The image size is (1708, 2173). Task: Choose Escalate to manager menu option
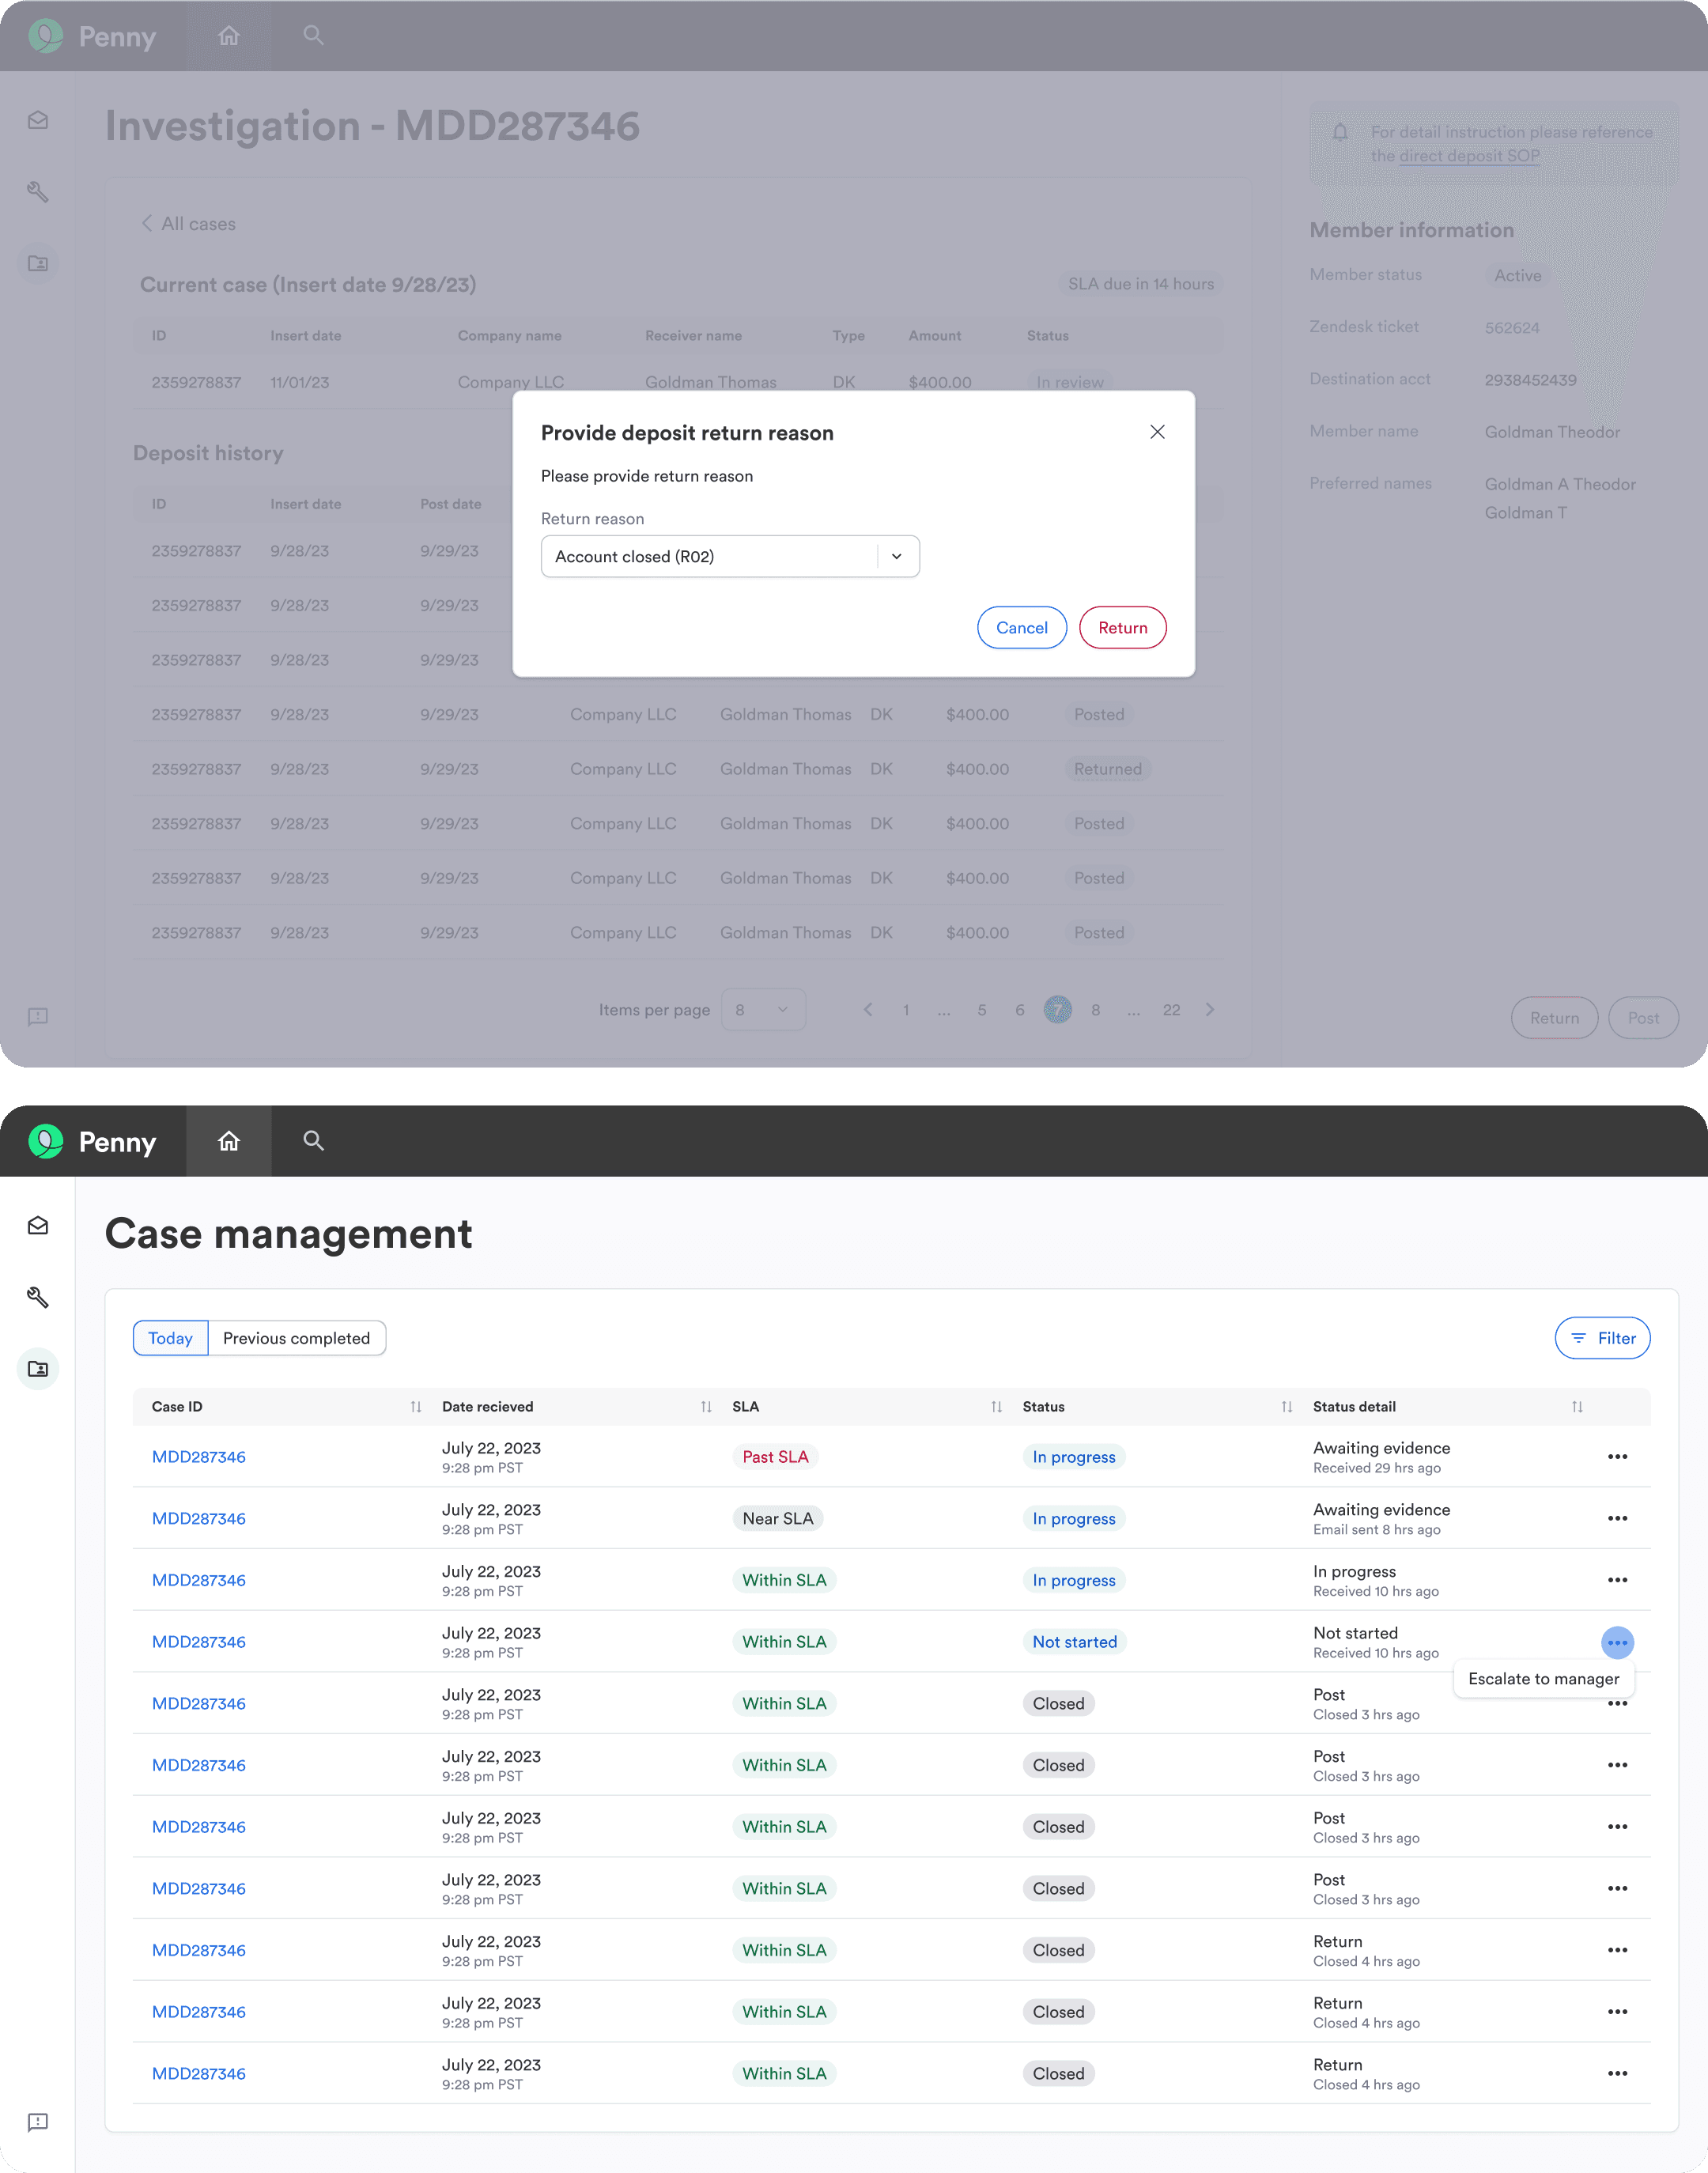pos(1543,1679)
